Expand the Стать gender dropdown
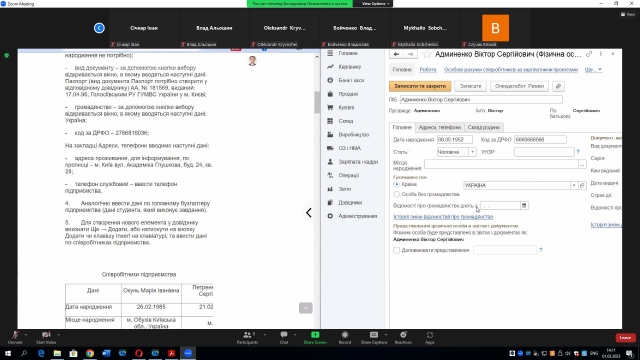Image resolution: width=640 pixels, height=360 pixels. click(x=472, y=152)
